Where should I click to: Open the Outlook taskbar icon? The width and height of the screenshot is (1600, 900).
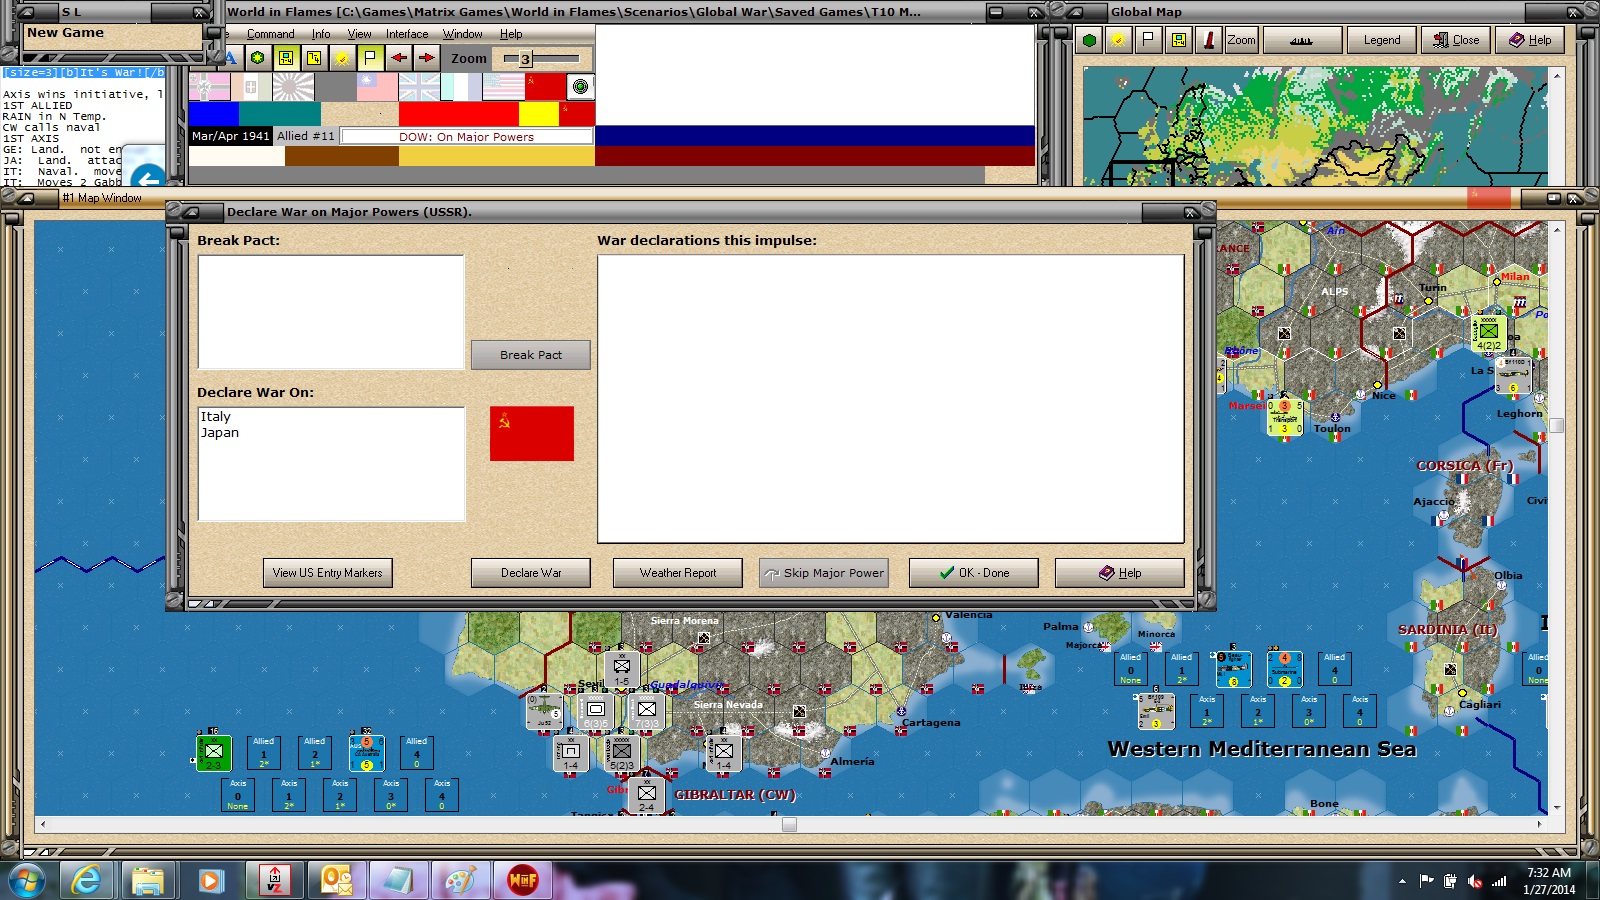tap(336, 880)
